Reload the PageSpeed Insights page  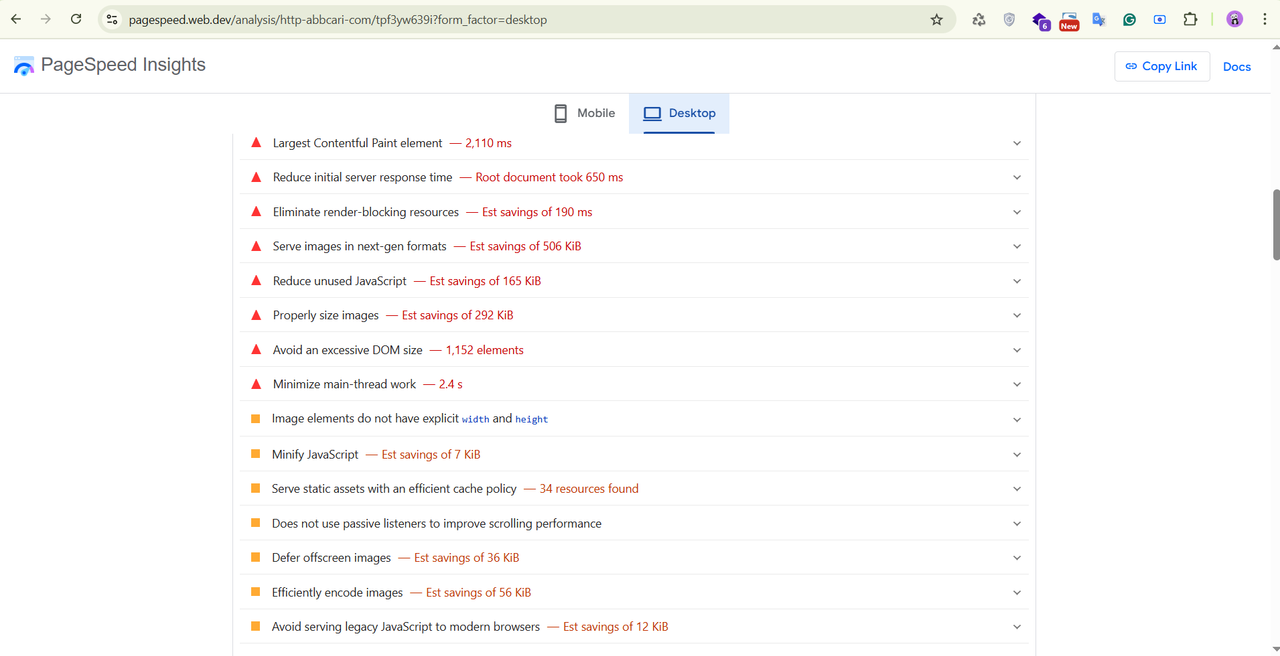pyautogui.click(x=76, y=19)
